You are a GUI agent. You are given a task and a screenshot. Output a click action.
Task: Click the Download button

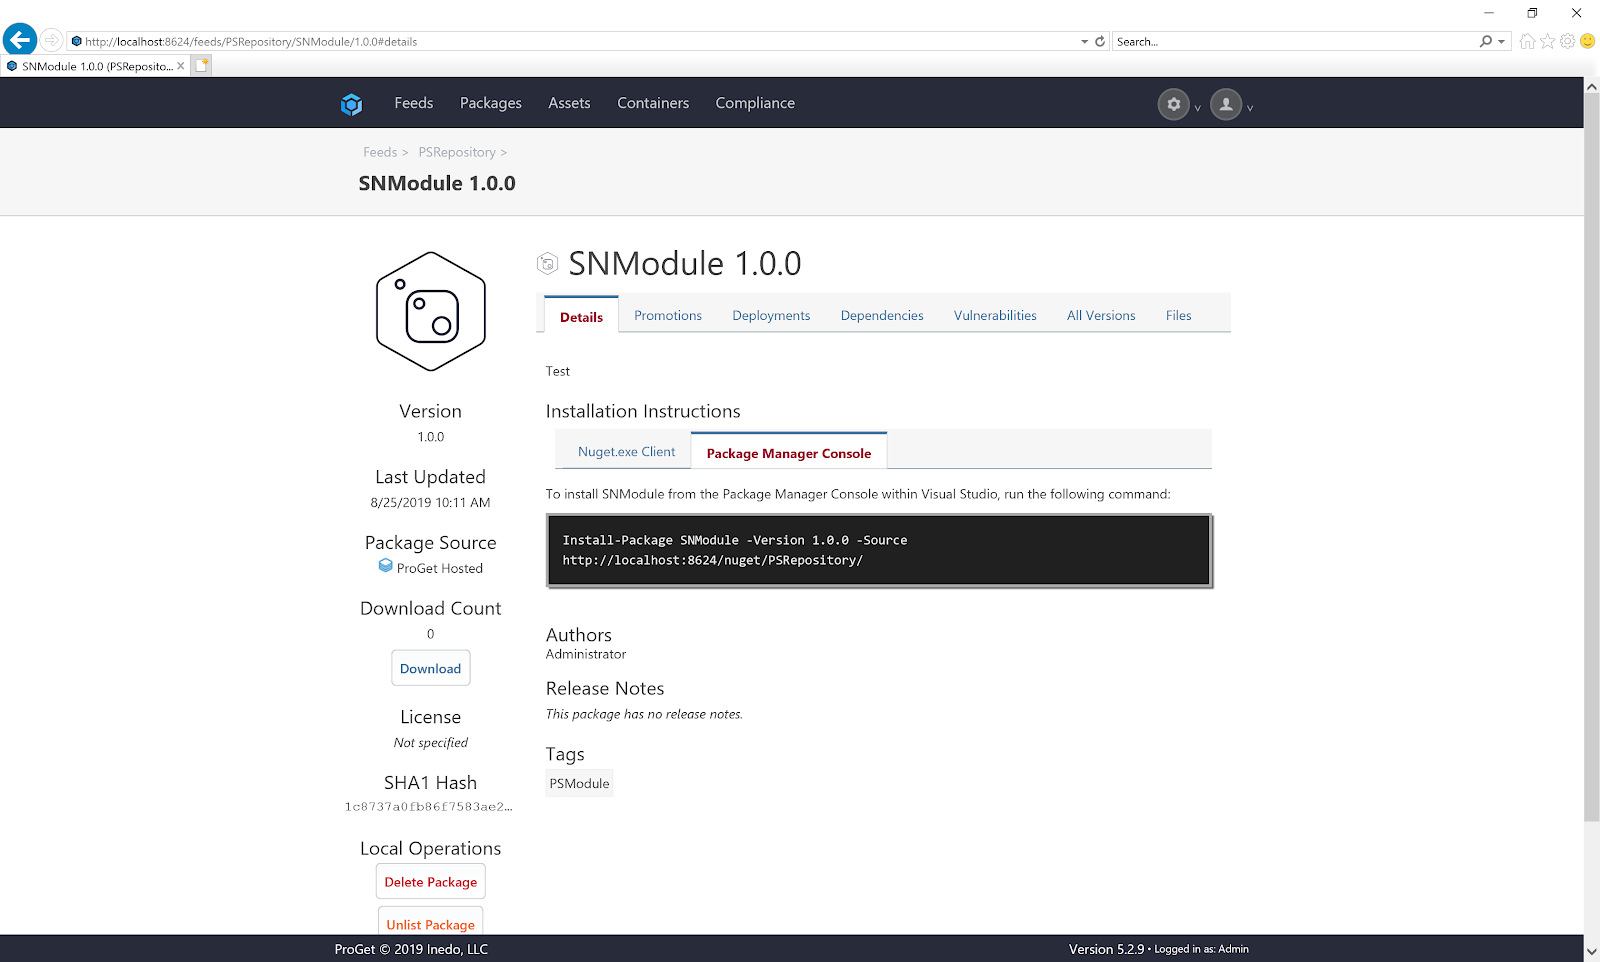[431, 668]
